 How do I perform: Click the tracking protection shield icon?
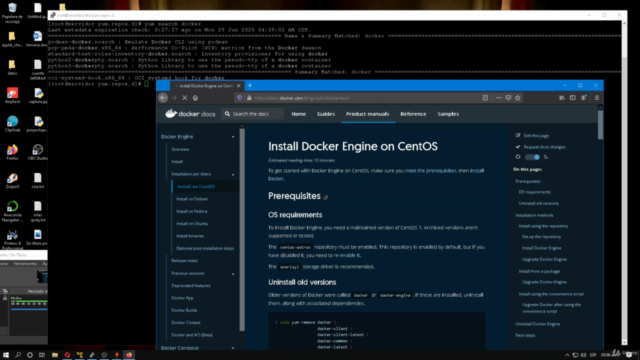[x=240, y=98]
